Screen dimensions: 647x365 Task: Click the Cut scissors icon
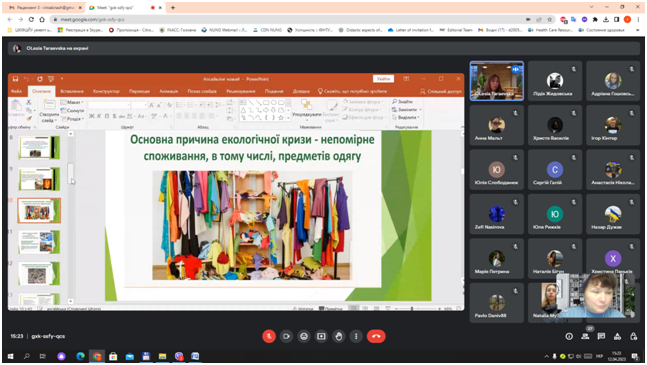point(28,102)
